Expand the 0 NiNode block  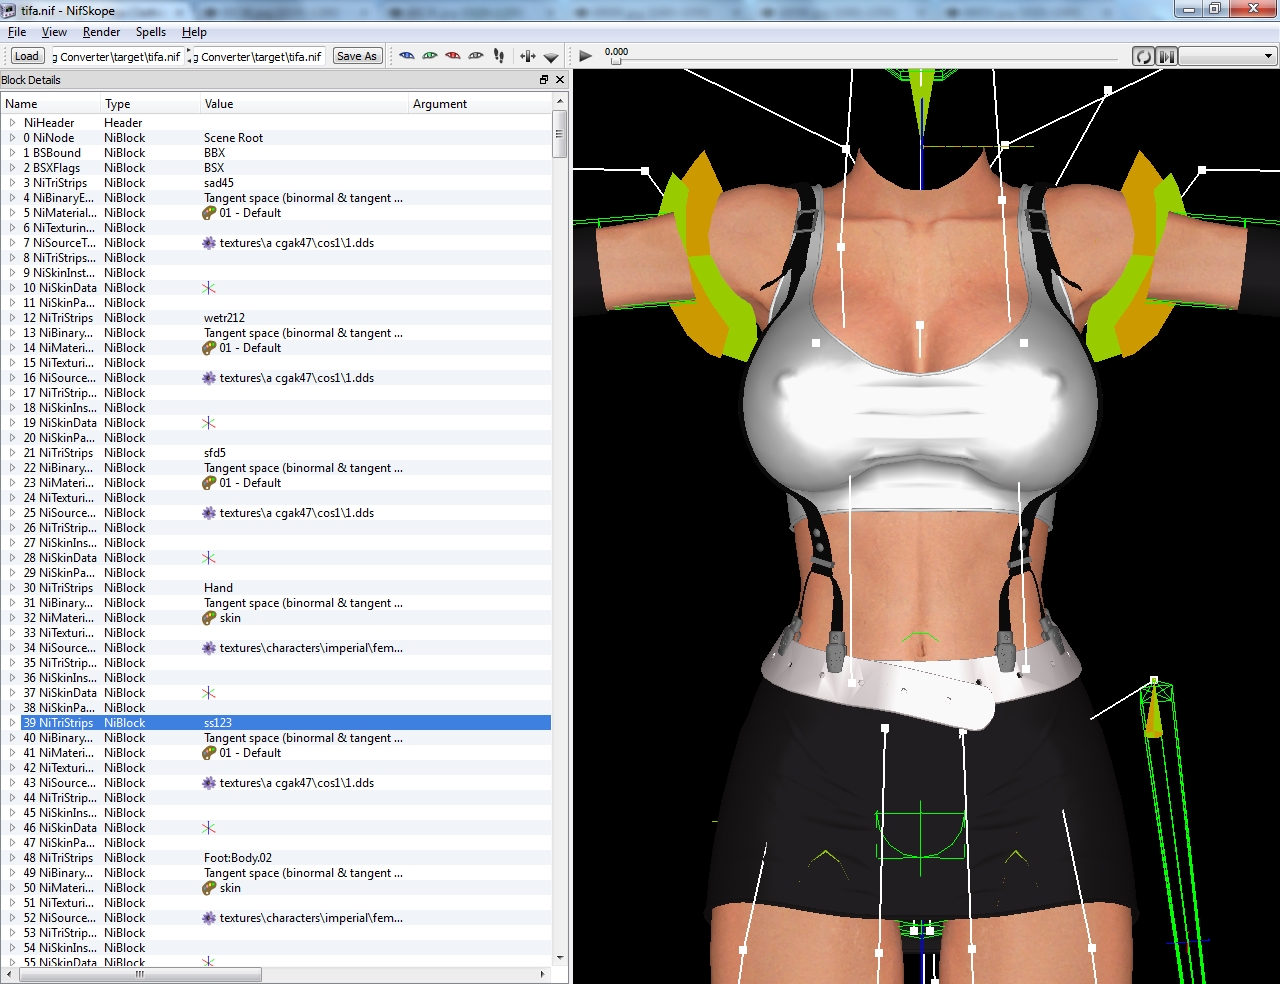12,138
